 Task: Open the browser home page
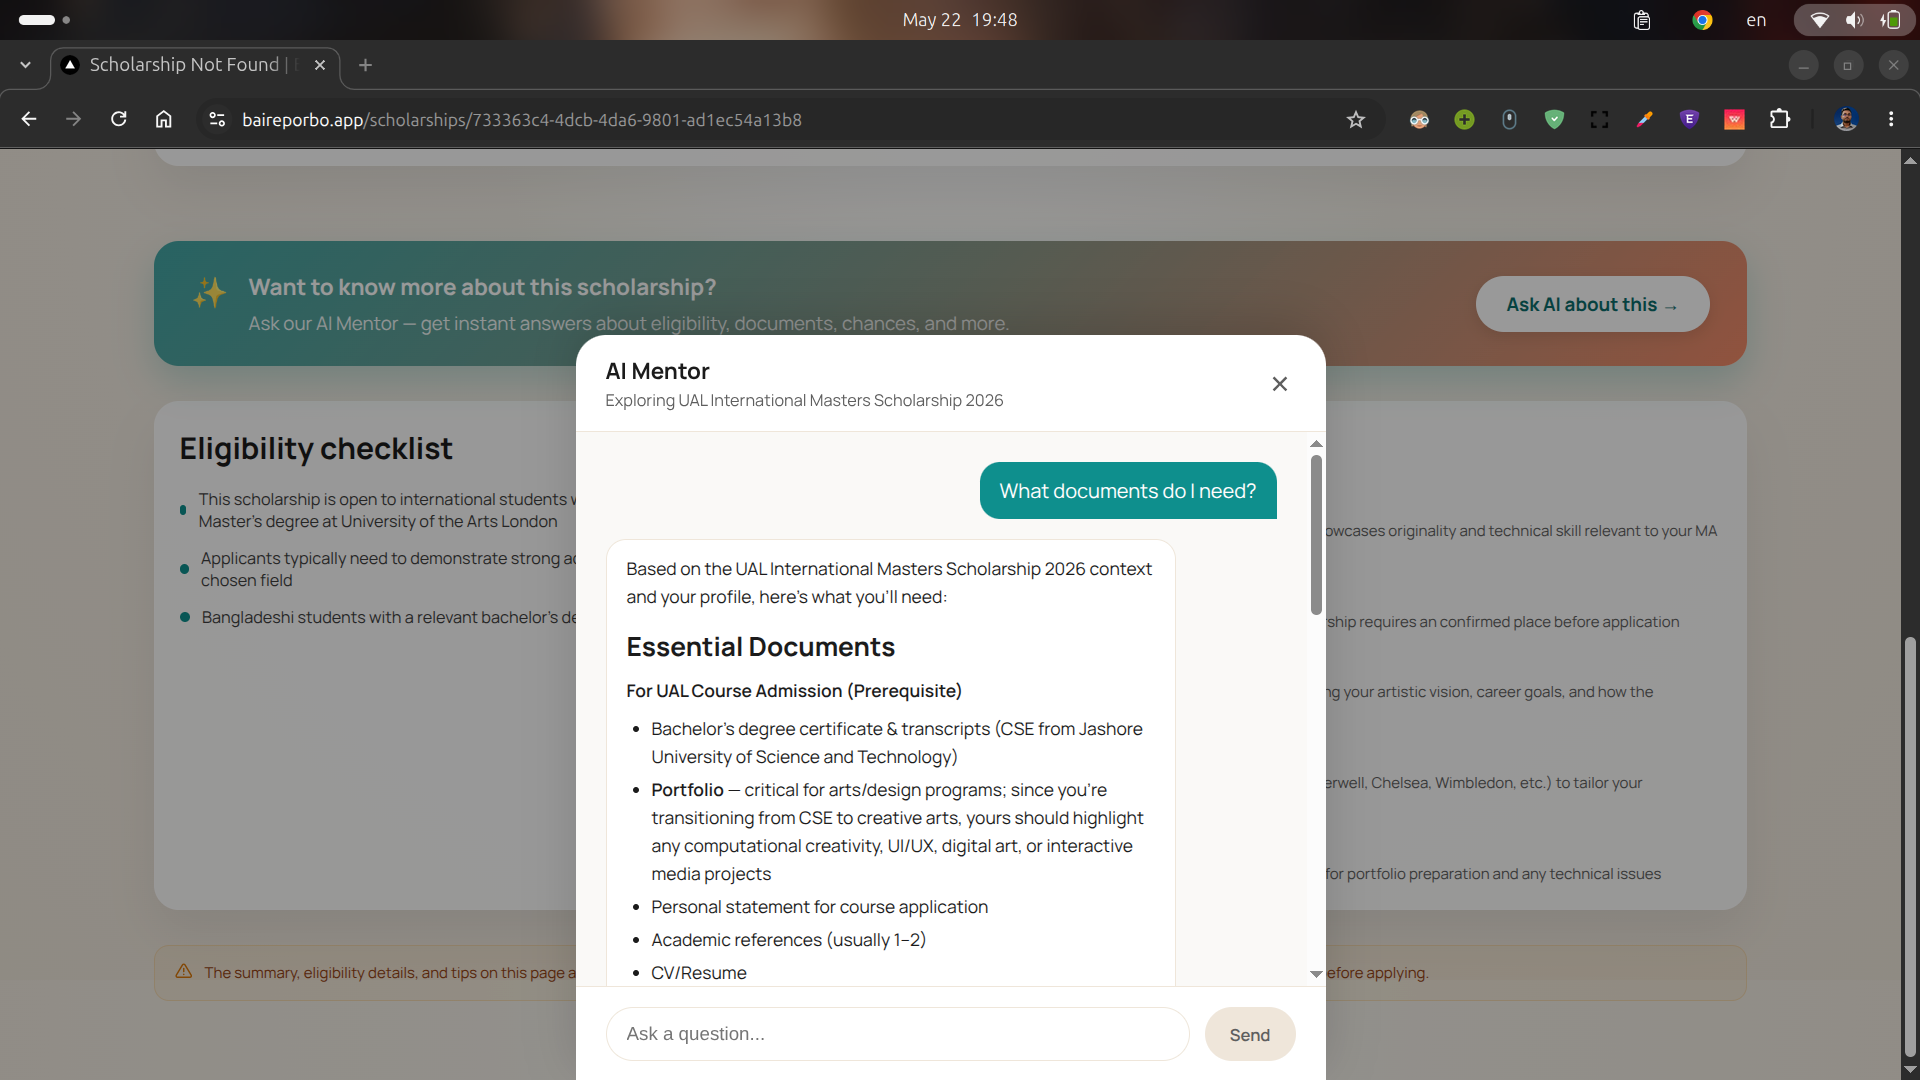point(163,119)
